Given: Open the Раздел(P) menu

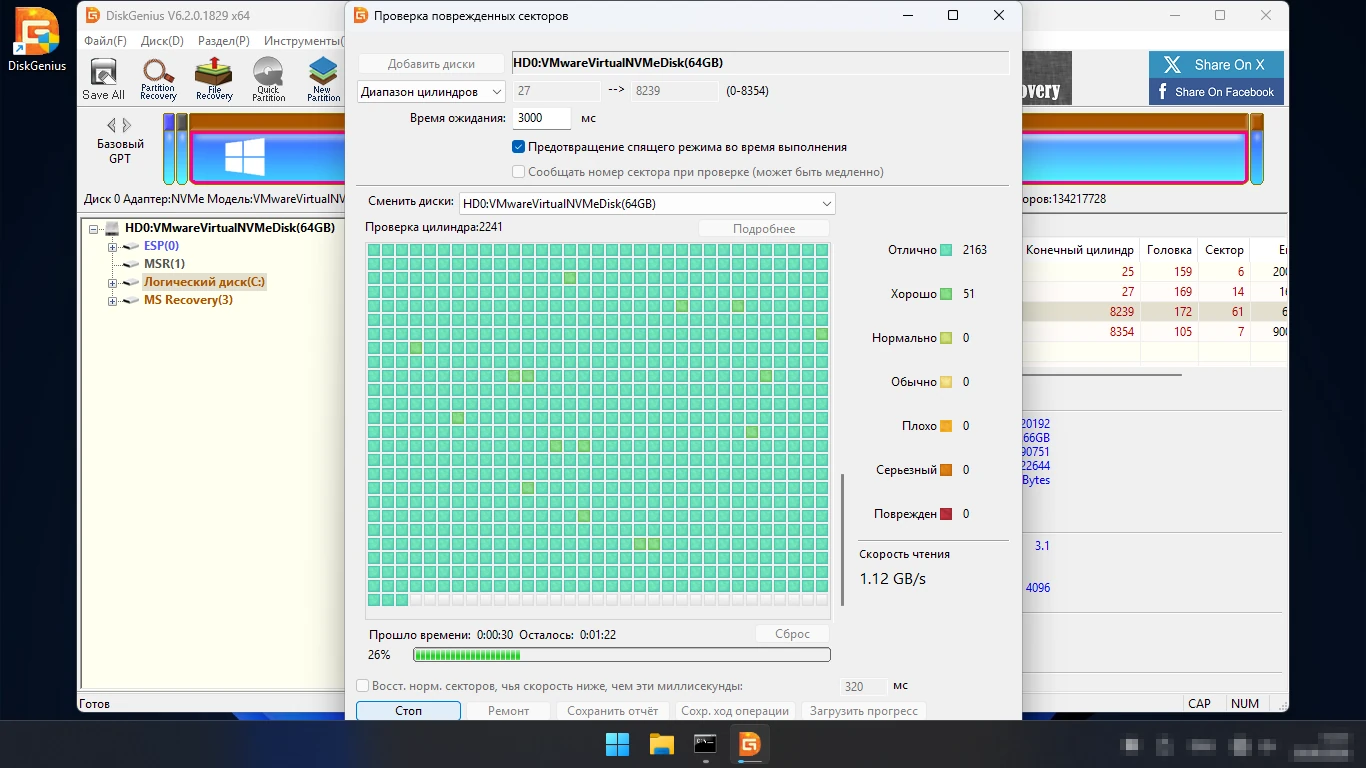Looking at the screenshot, I should tap(224, 41).
